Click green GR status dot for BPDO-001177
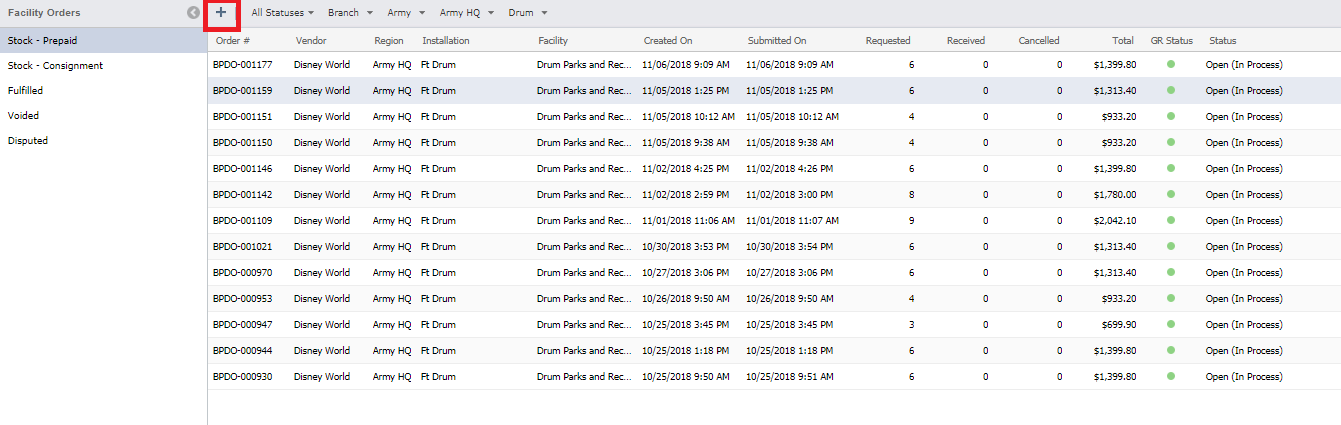Screen dimensions: 1341x425 pos(1171,64)
